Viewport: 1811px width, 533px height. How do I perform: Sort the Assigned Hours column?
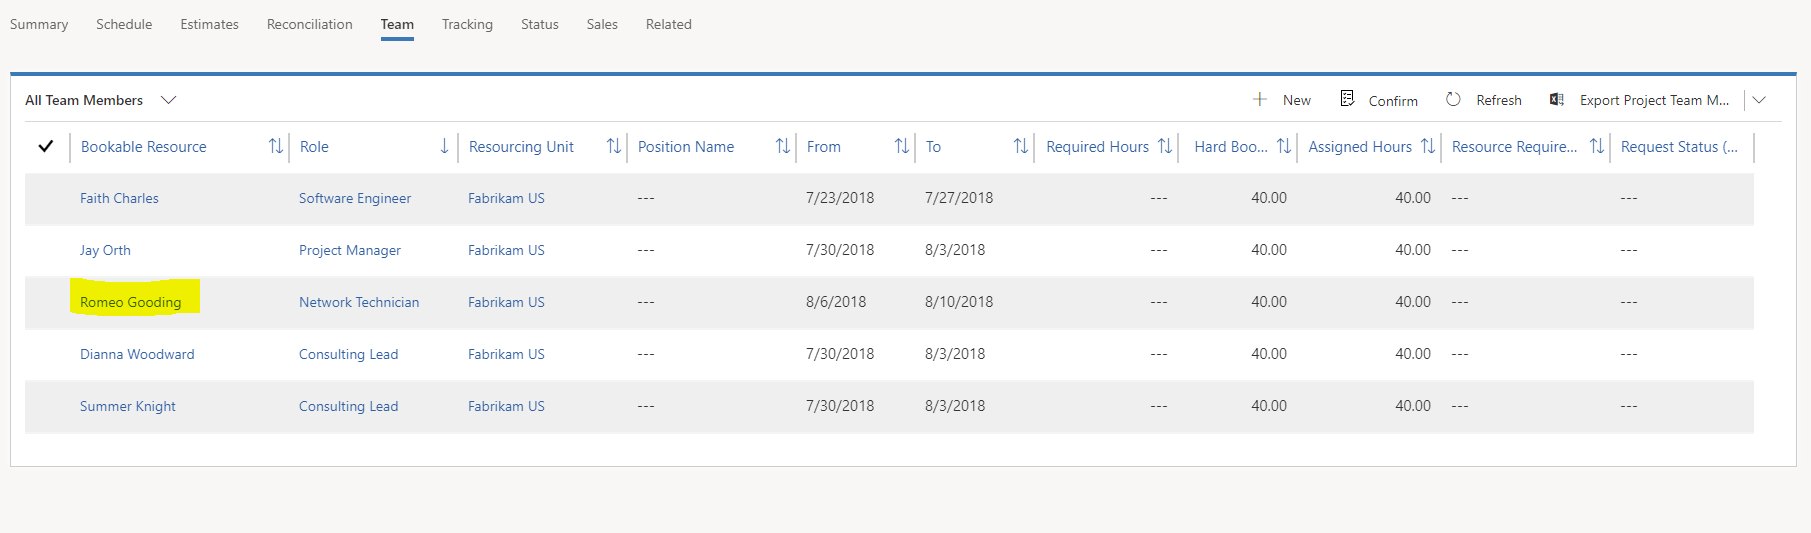tap(1428, 146)
